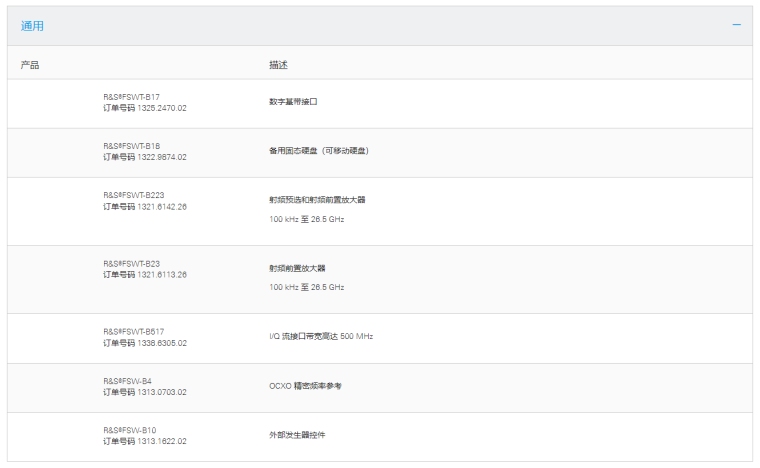Open the R&S®FSWT-B517 product link
Screen dimensions: 760x468
pyautogui.click(x=133, y=332)
